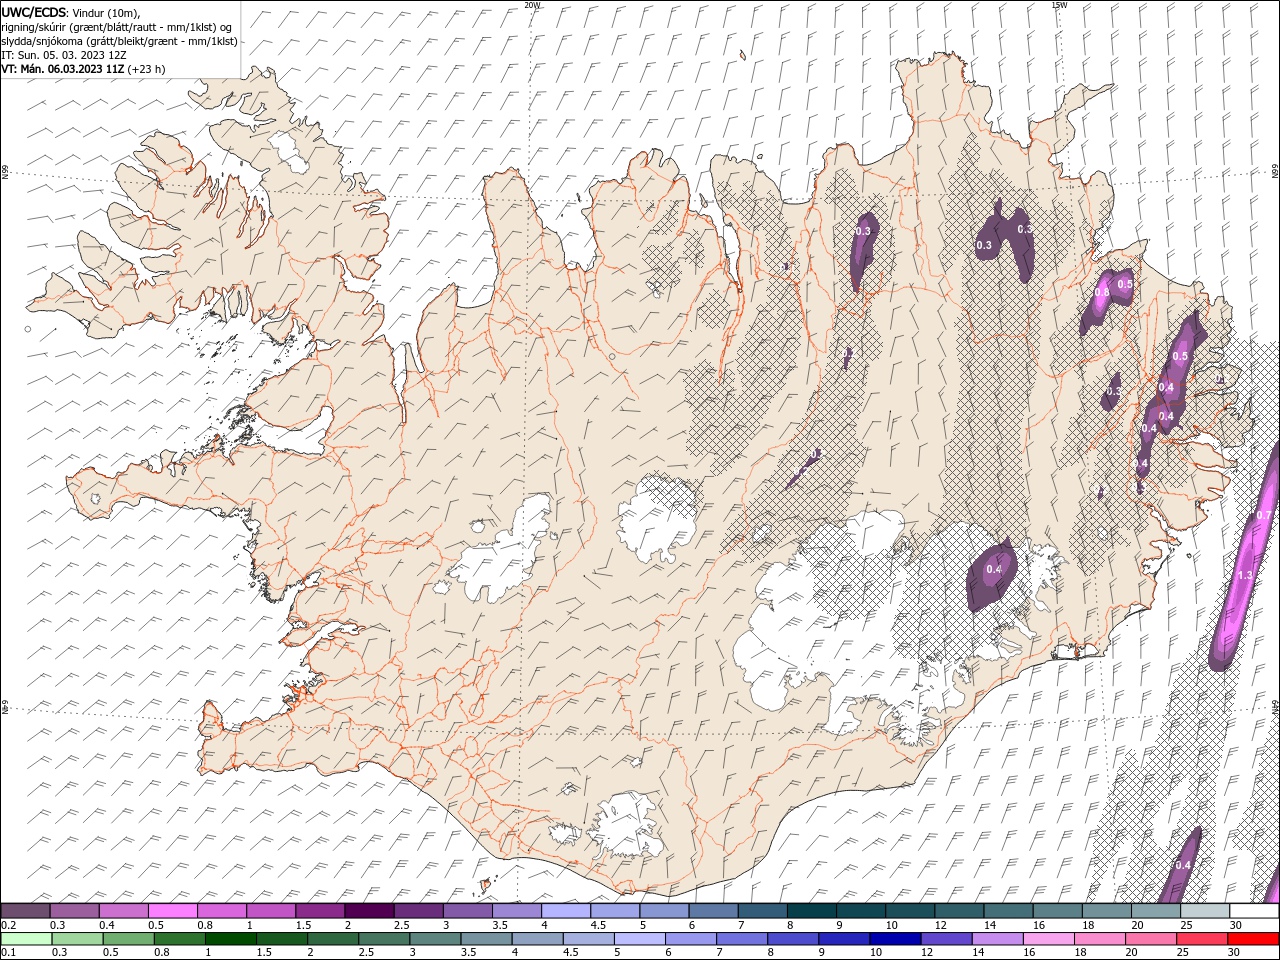The height and width of the screenshot is (960, 1280).
Task: Click the rain legend swatch between 14 and 16
Action: [x=997, y=939]
